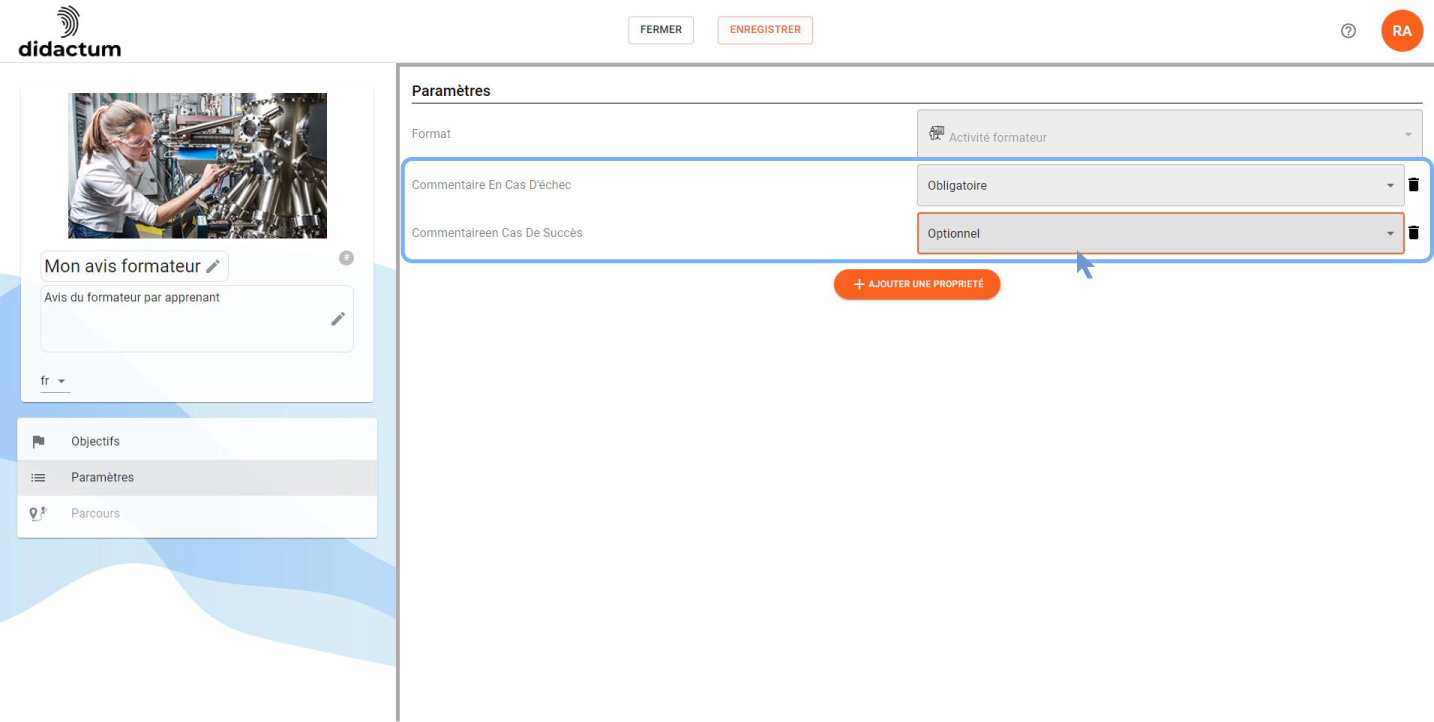Image resolution: width=1434 pixels, height=722 pixels.
Task: Open the Optionnel dropdown for succès comment
Action: (x=1161, y=233)
